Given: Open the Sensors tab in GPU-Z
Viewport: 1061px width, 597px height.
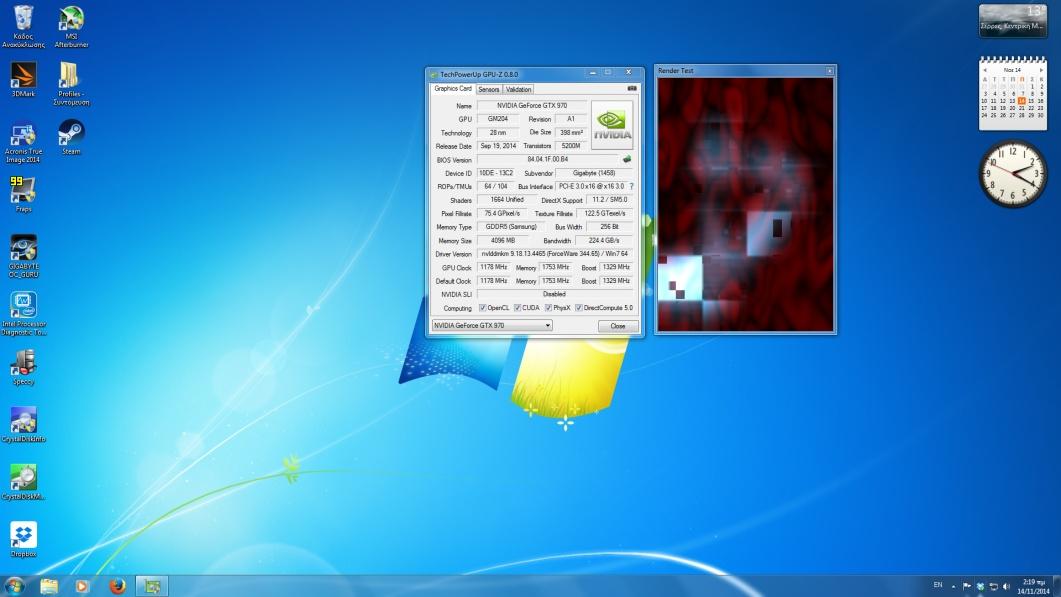Looking at the screenshot, I should 488,89.
